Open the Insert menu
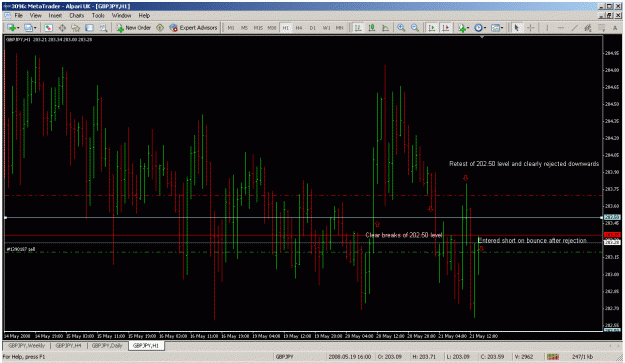Image resolution: width=625 pixels, height=363 pixels. pos(55,16)
